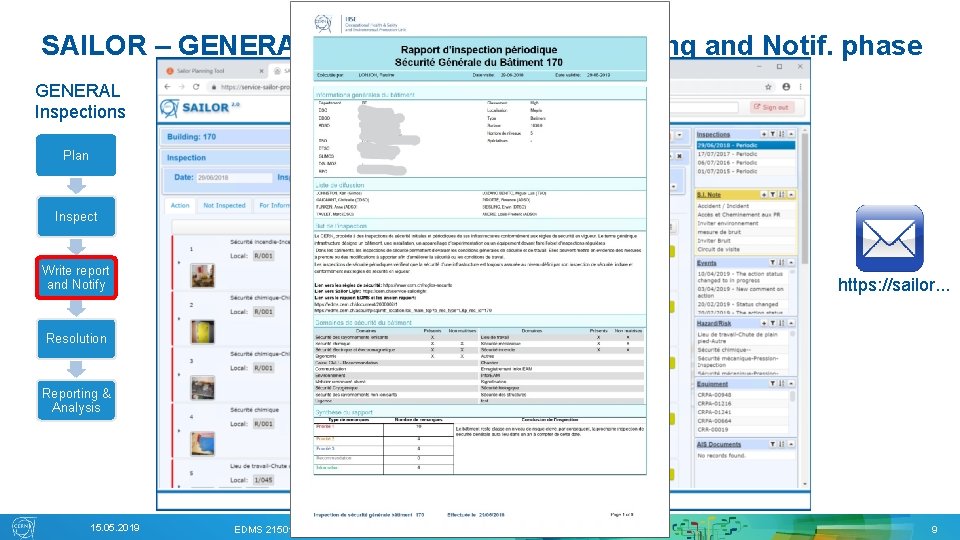
Task: Add a new S.I. Note entry
Action: (763, 195)
